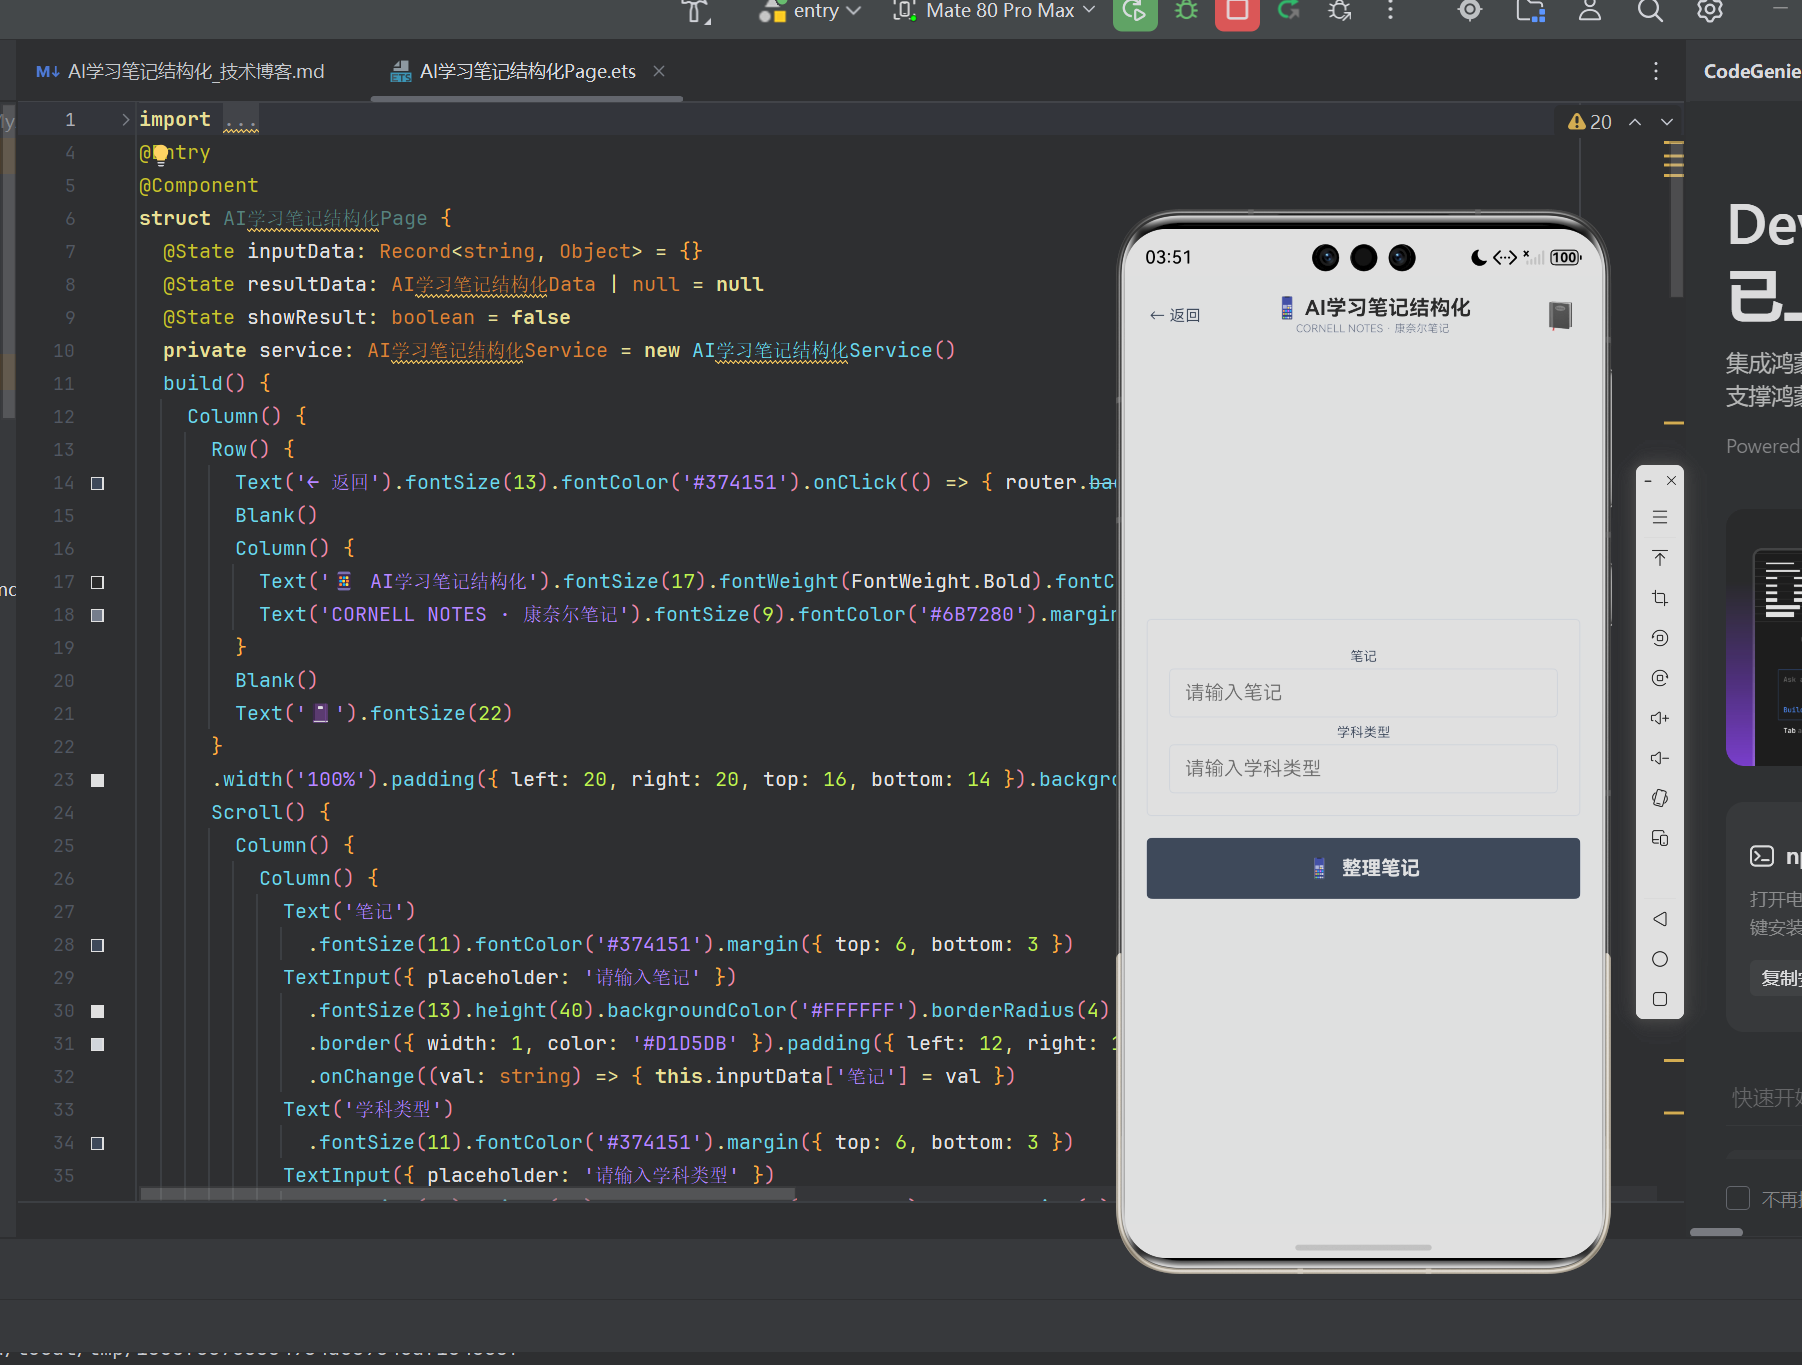Open the entry module dropdown

811,11
